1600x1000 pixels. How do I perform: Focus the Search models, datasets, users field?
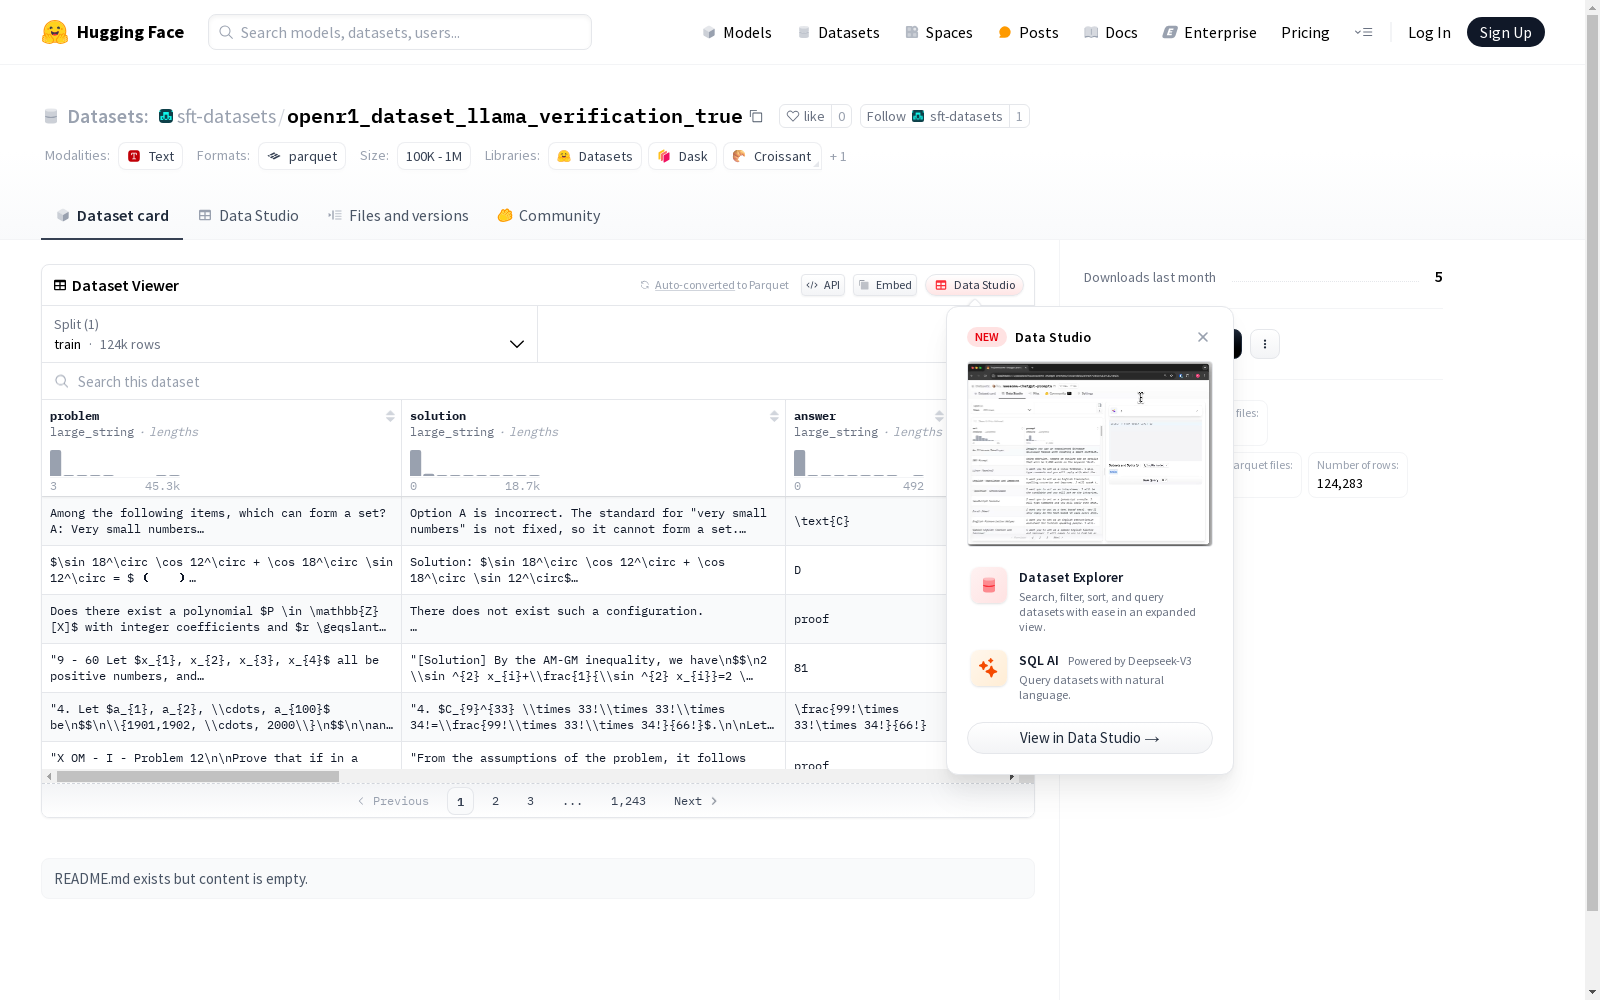click(400, 32)
